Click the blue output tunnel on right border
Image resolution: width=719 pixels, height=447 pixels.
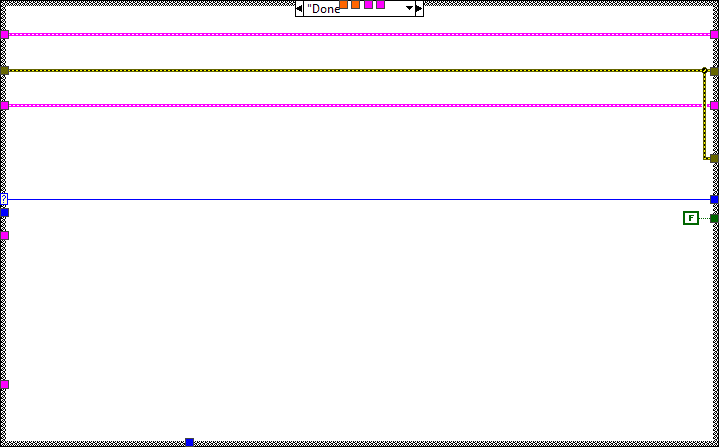(714, 199)
